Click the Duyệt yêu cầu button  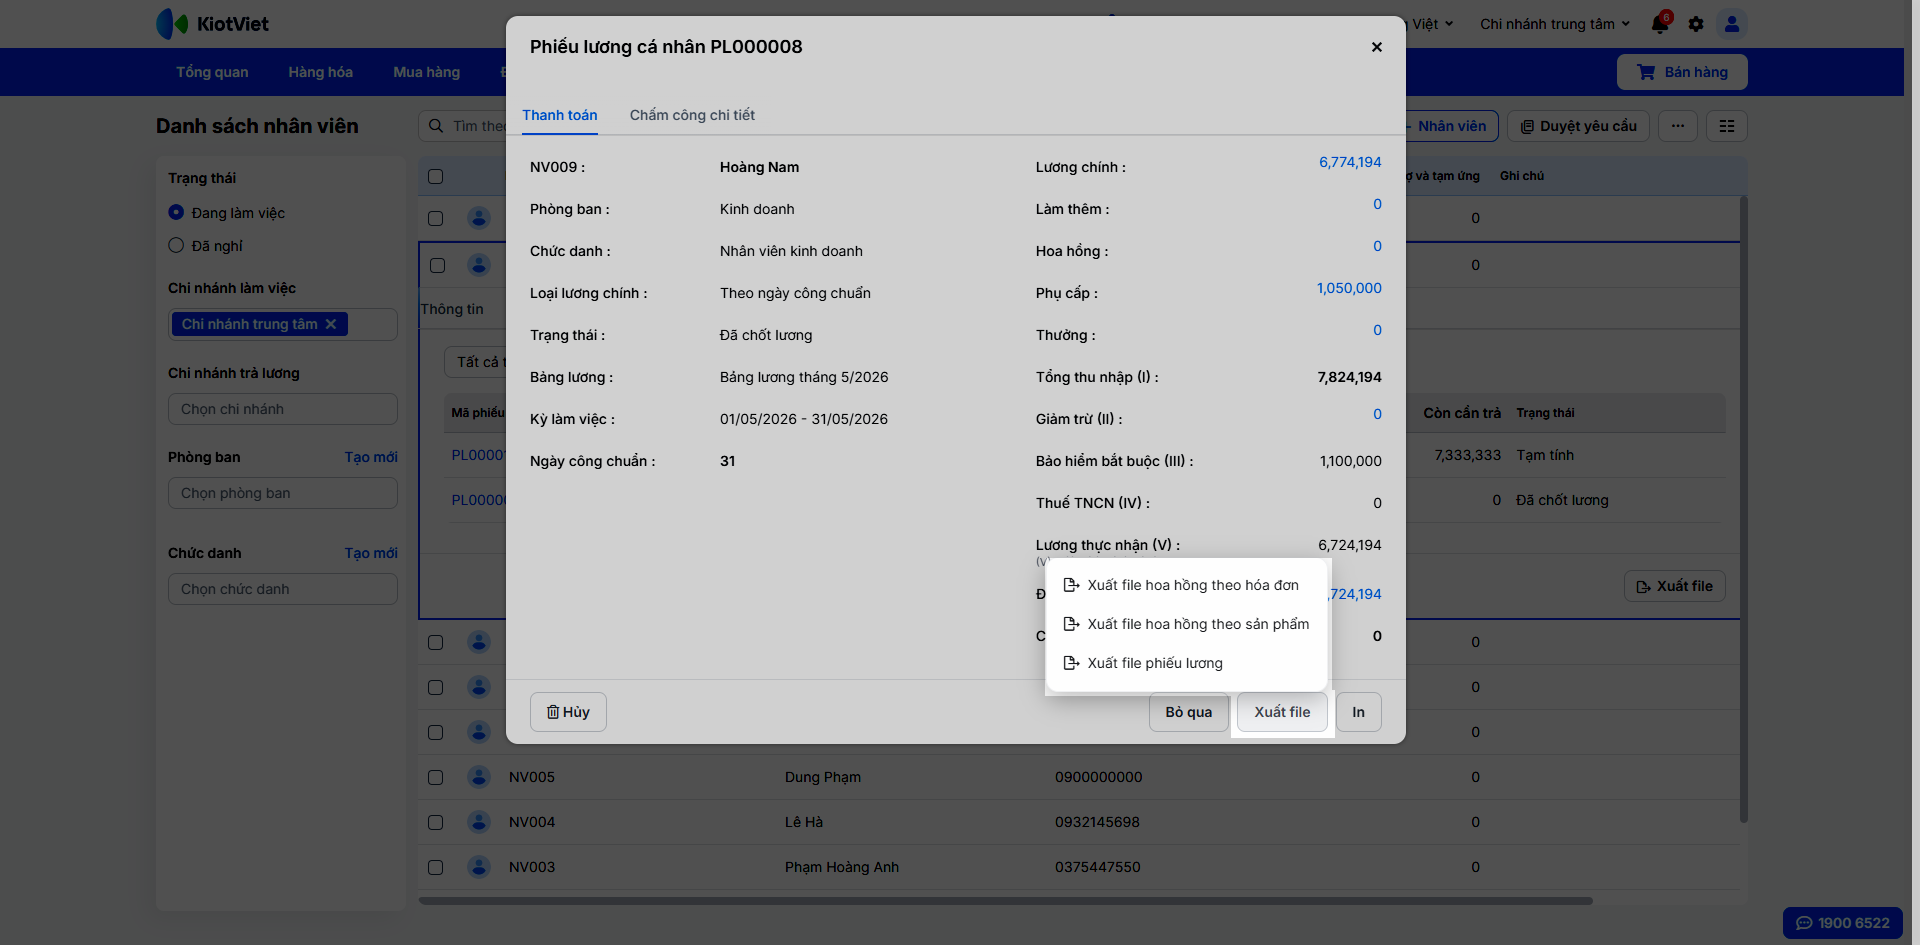(1578, 126)
